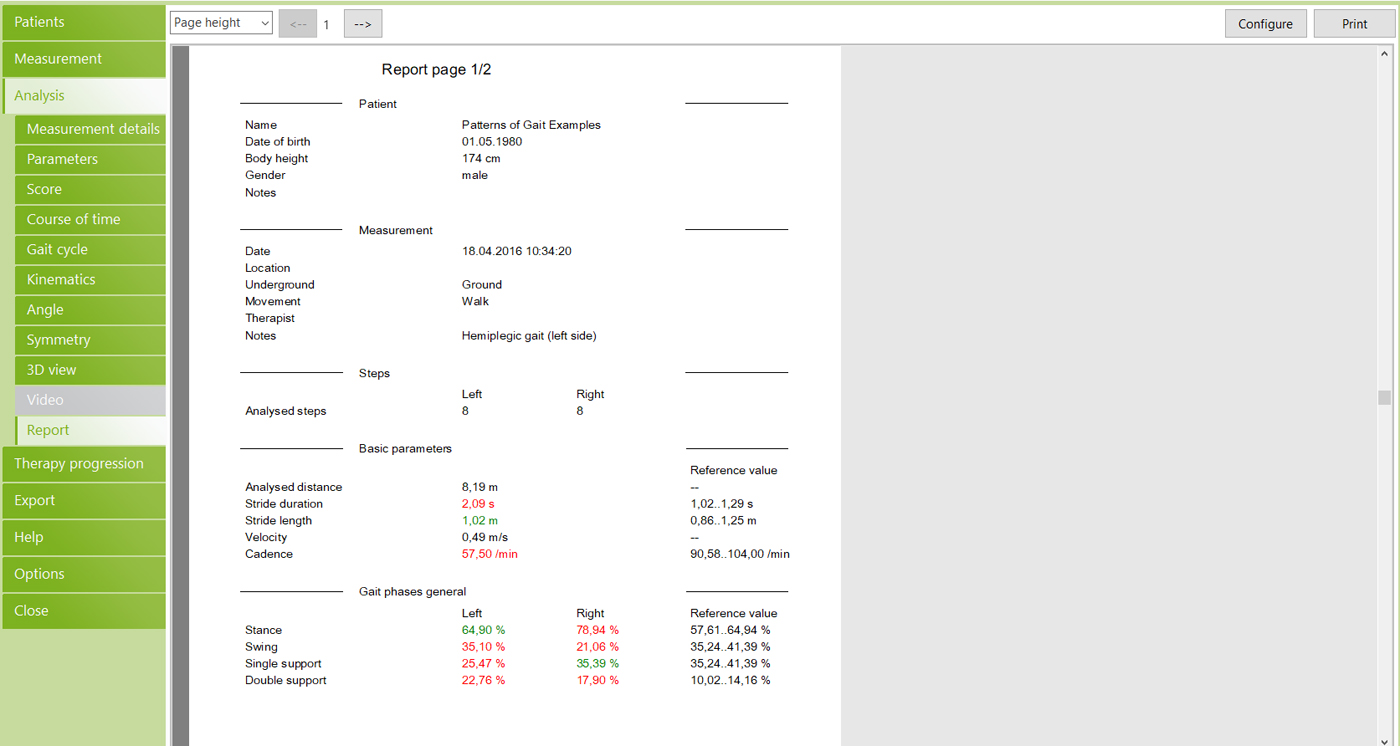Screen dimensions: 1400x746
Task: Click the Report page 1/2 heading
Action: (x=436, y=70)
